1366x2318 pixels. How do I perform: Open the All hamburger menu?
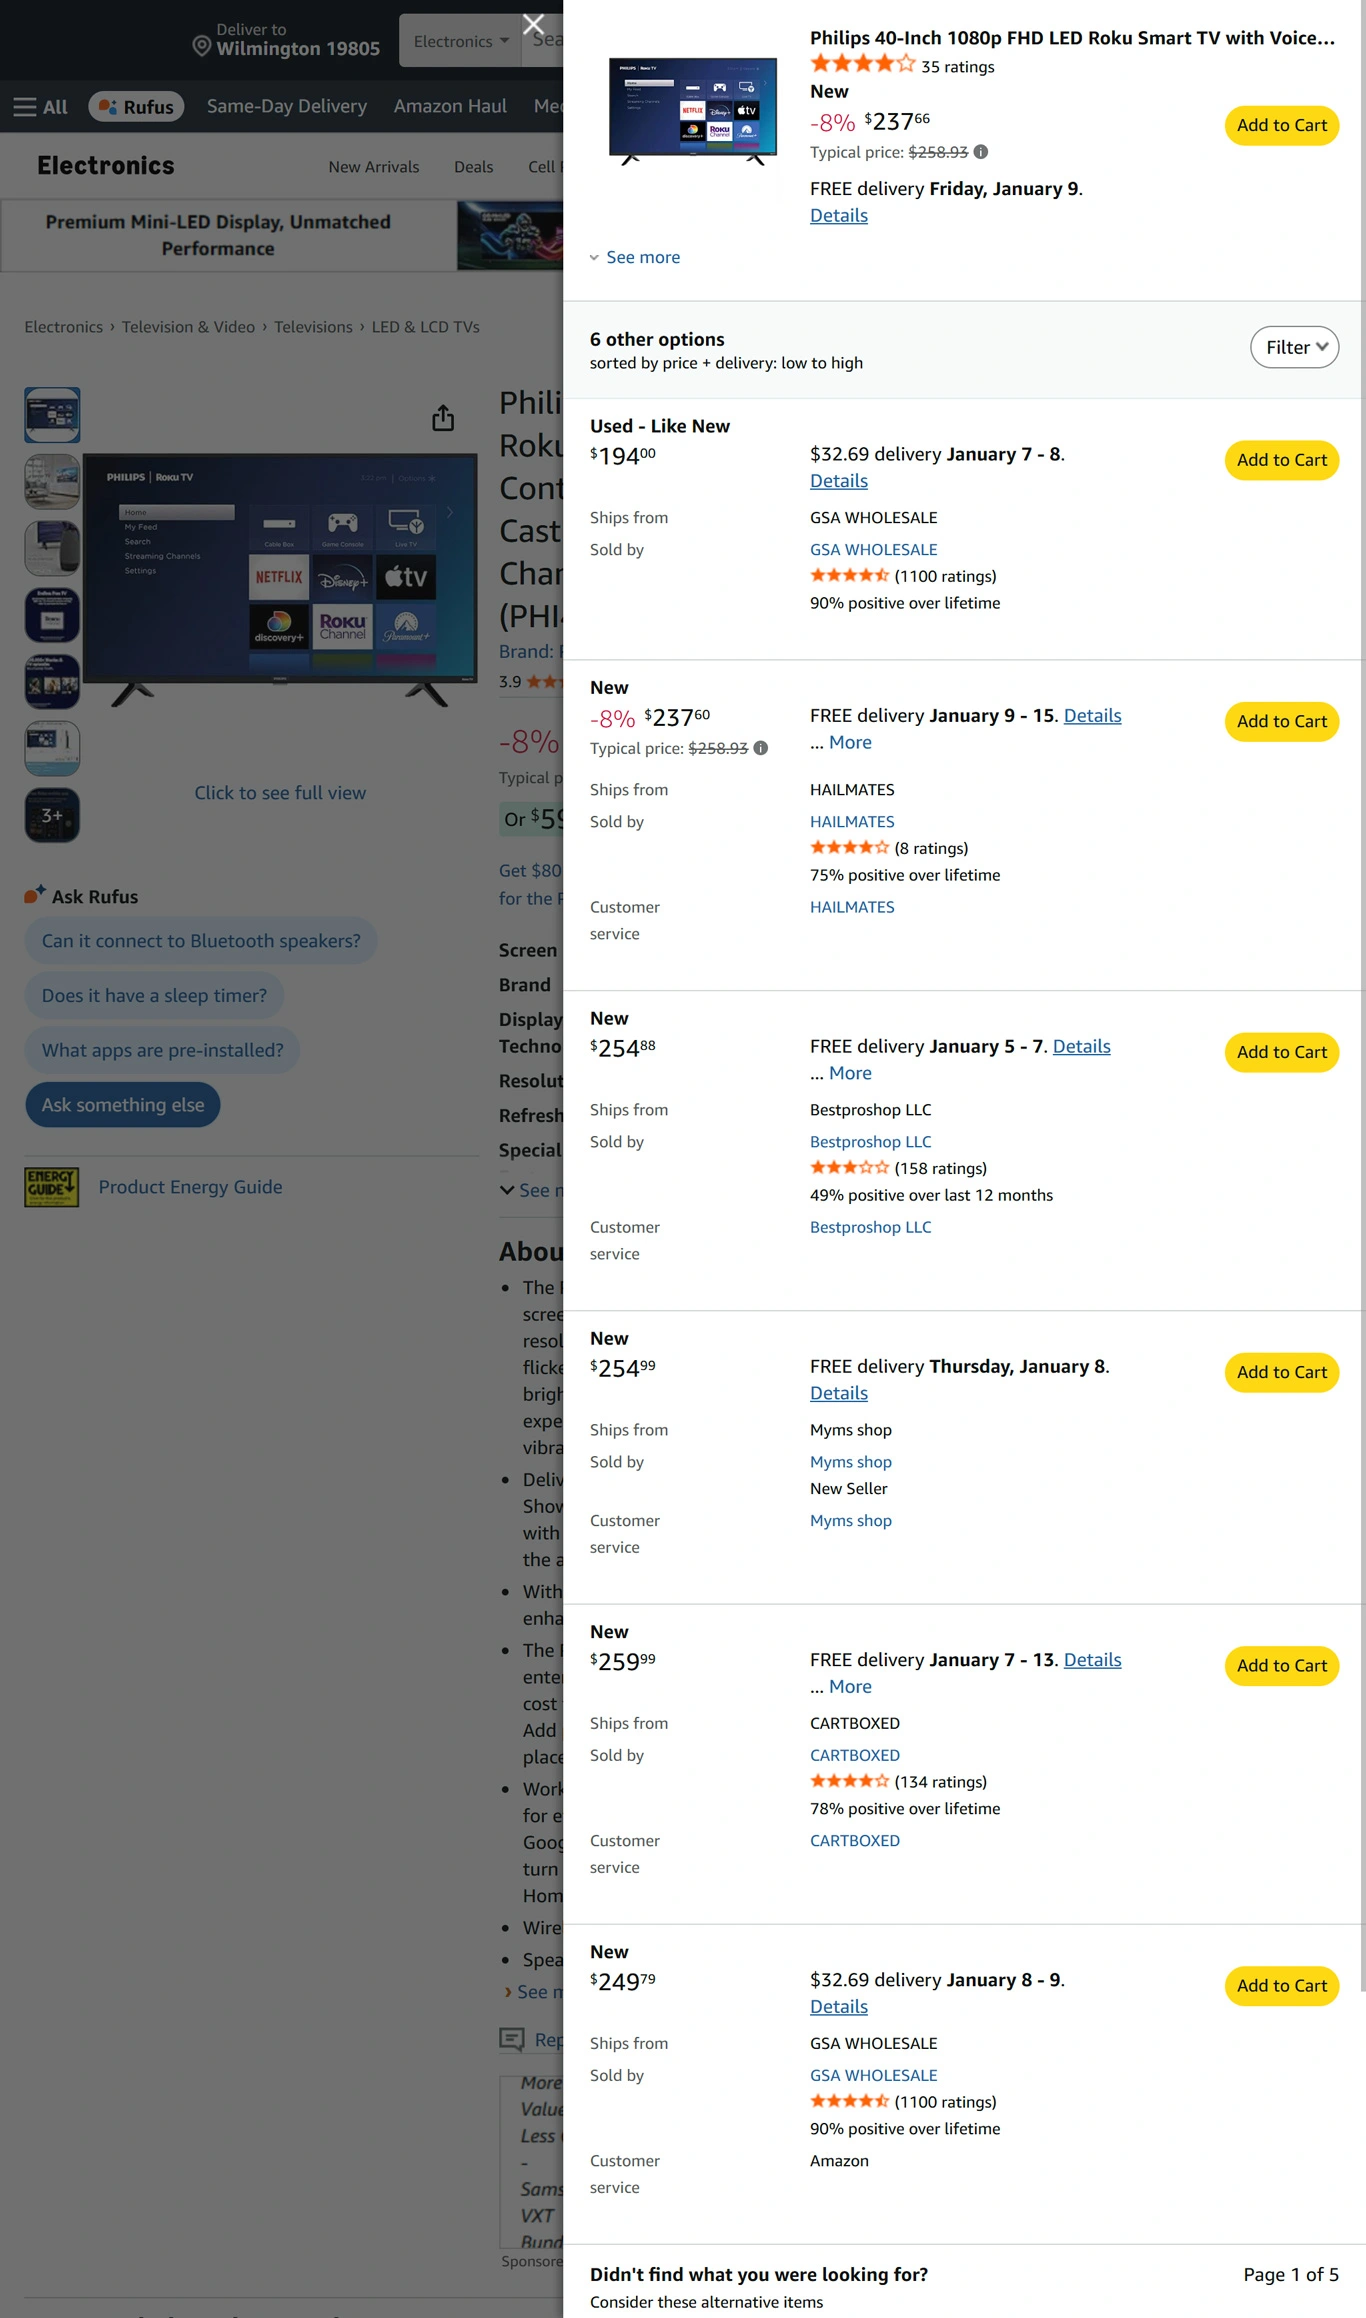pyautogui.click(x=40, y=107)
